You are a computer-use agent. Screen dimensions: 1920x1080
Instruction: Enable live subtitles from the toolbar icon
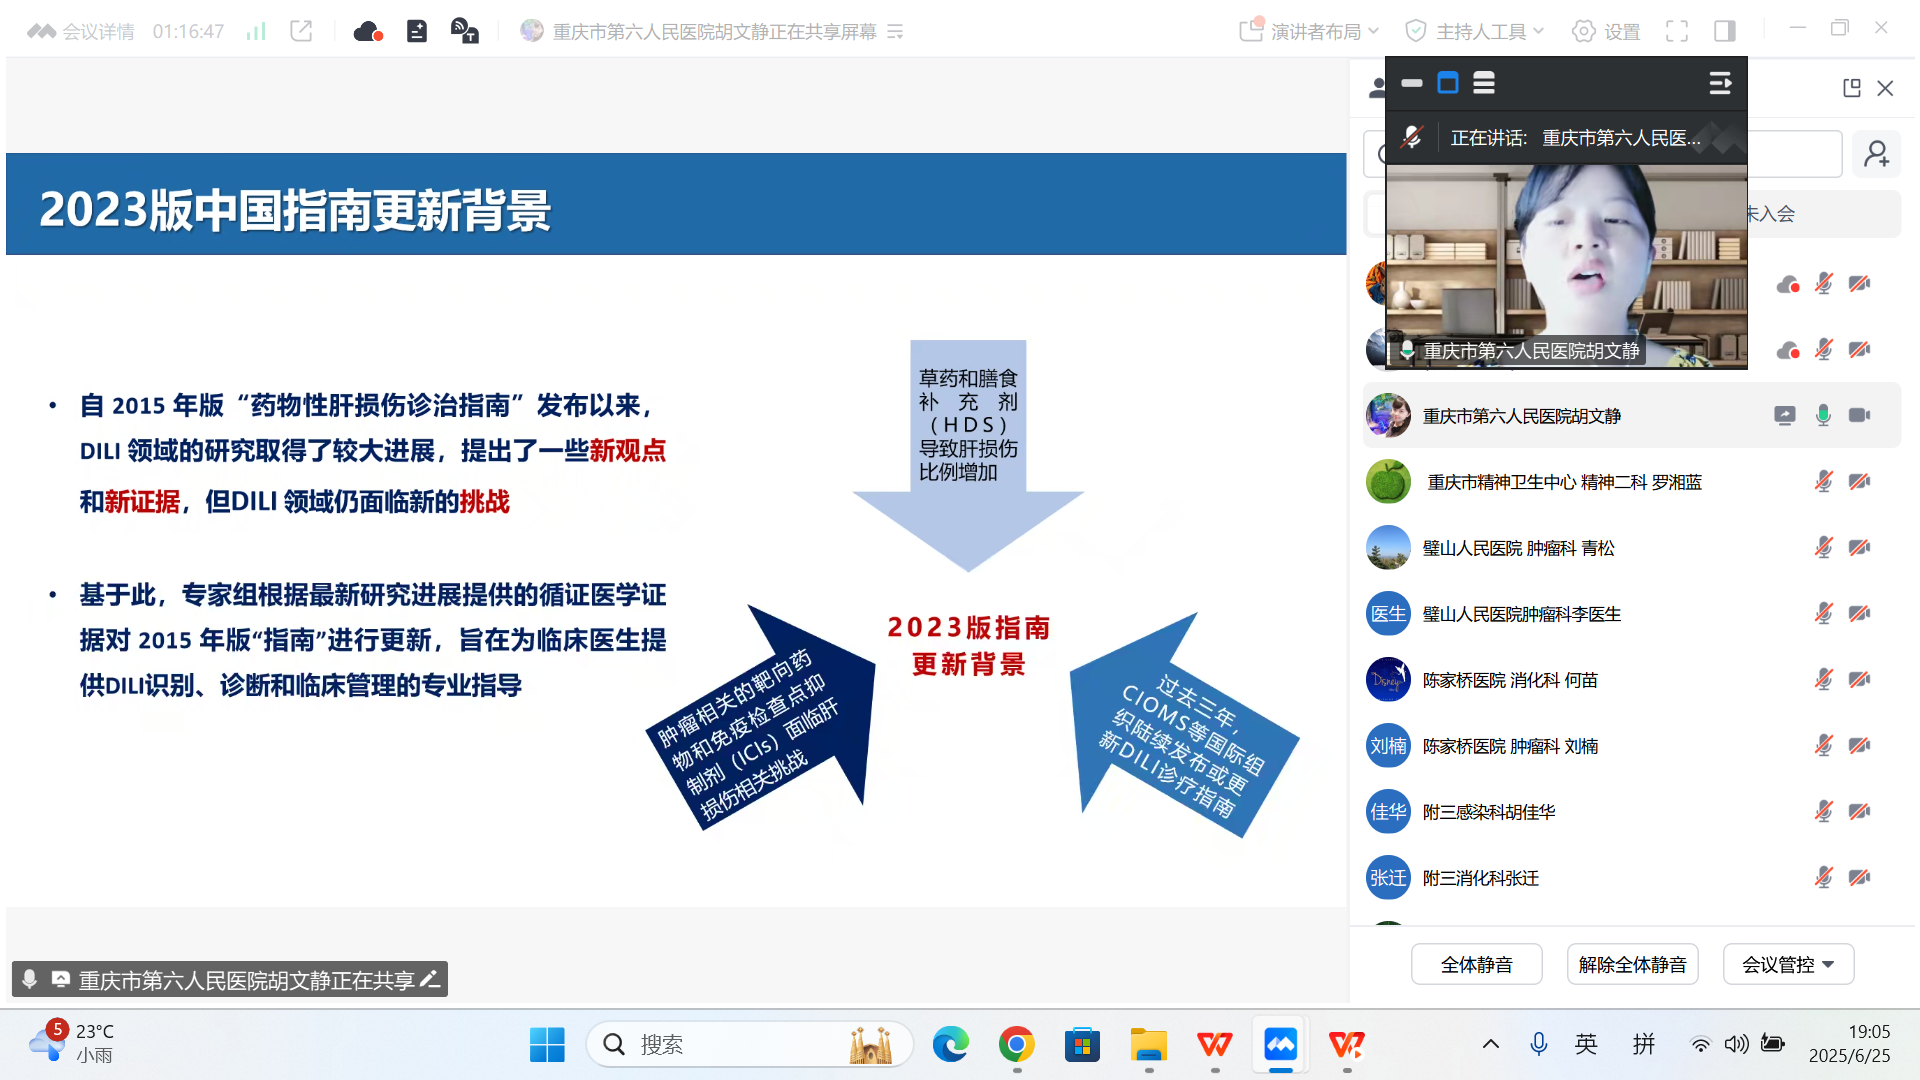click(x=463, y=31)
